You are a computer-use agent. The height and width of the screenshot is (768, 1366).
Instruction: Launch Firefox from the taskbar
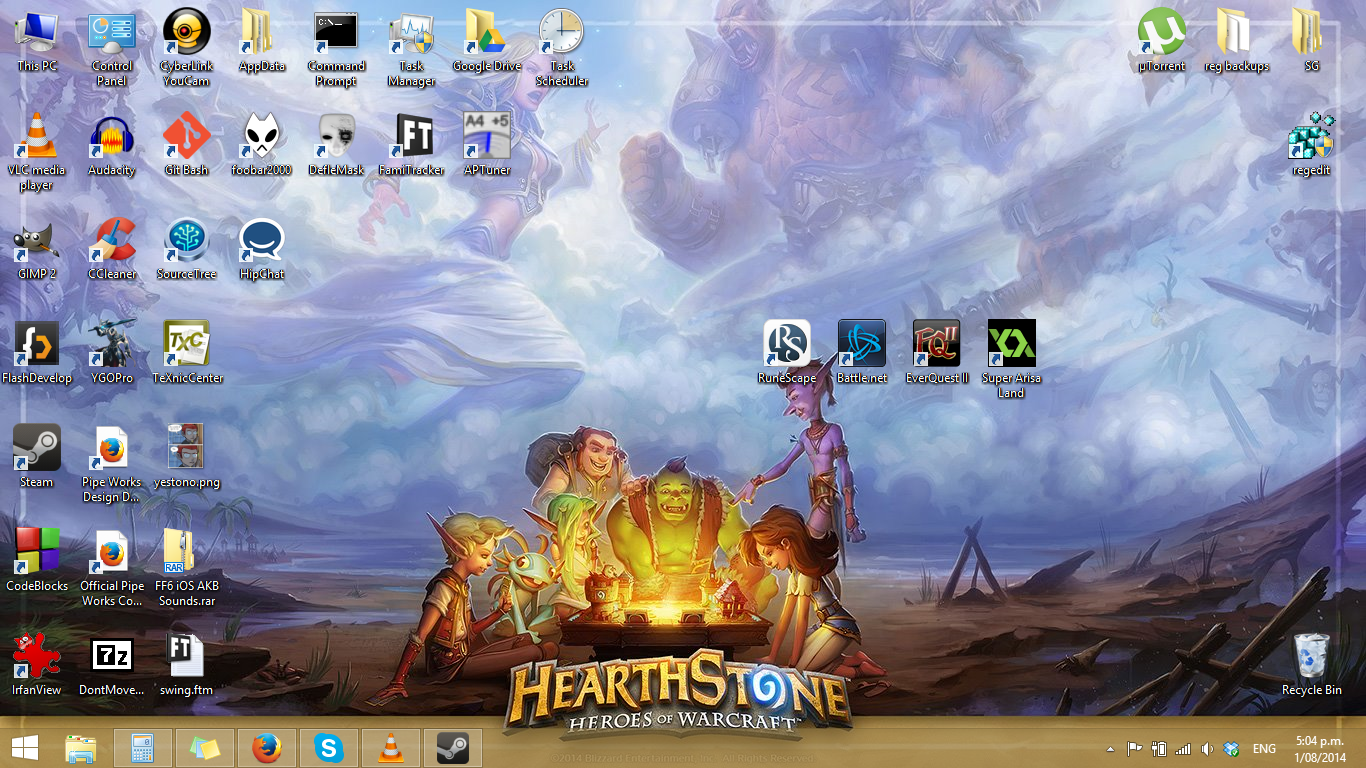267,748
